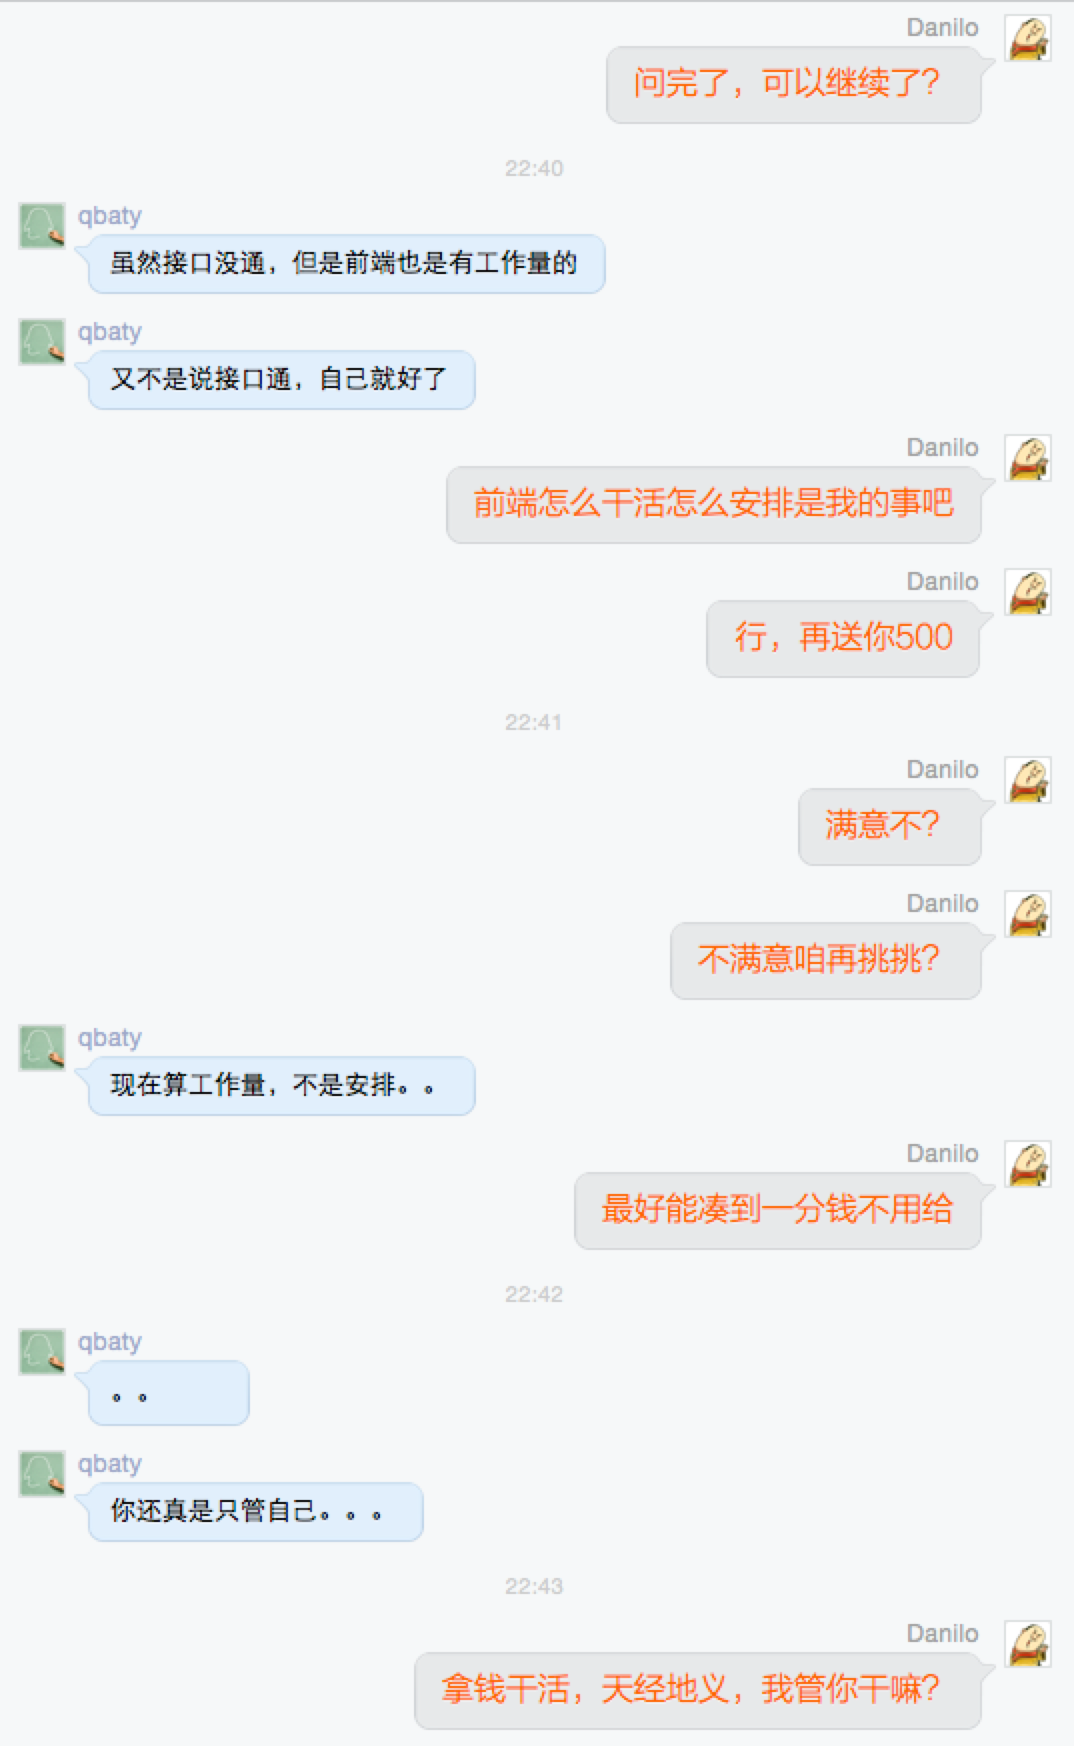
Task: Click qbaty's avatar next to '又不是说接口通' message
Action: [x=42, y=342]
